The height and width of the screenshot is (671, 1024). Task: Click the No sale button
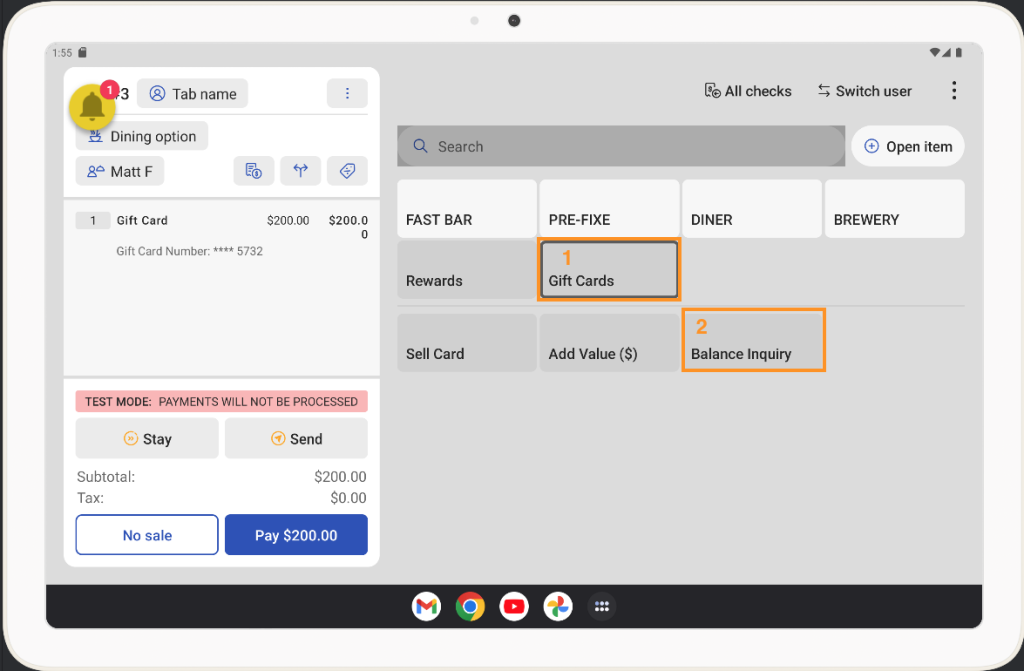click(x=147, y=535)
